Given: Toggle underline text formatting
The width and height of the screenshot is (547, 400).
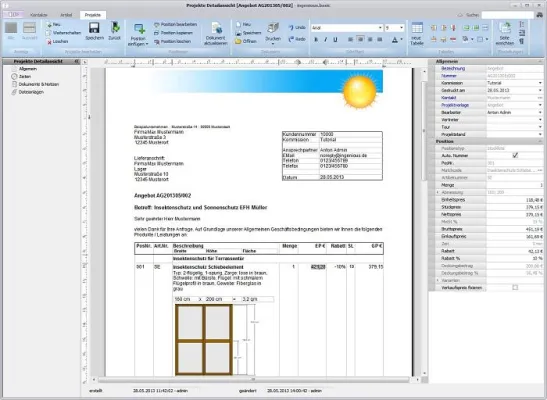Looking at the screenshot, I should tap(335, 40).
